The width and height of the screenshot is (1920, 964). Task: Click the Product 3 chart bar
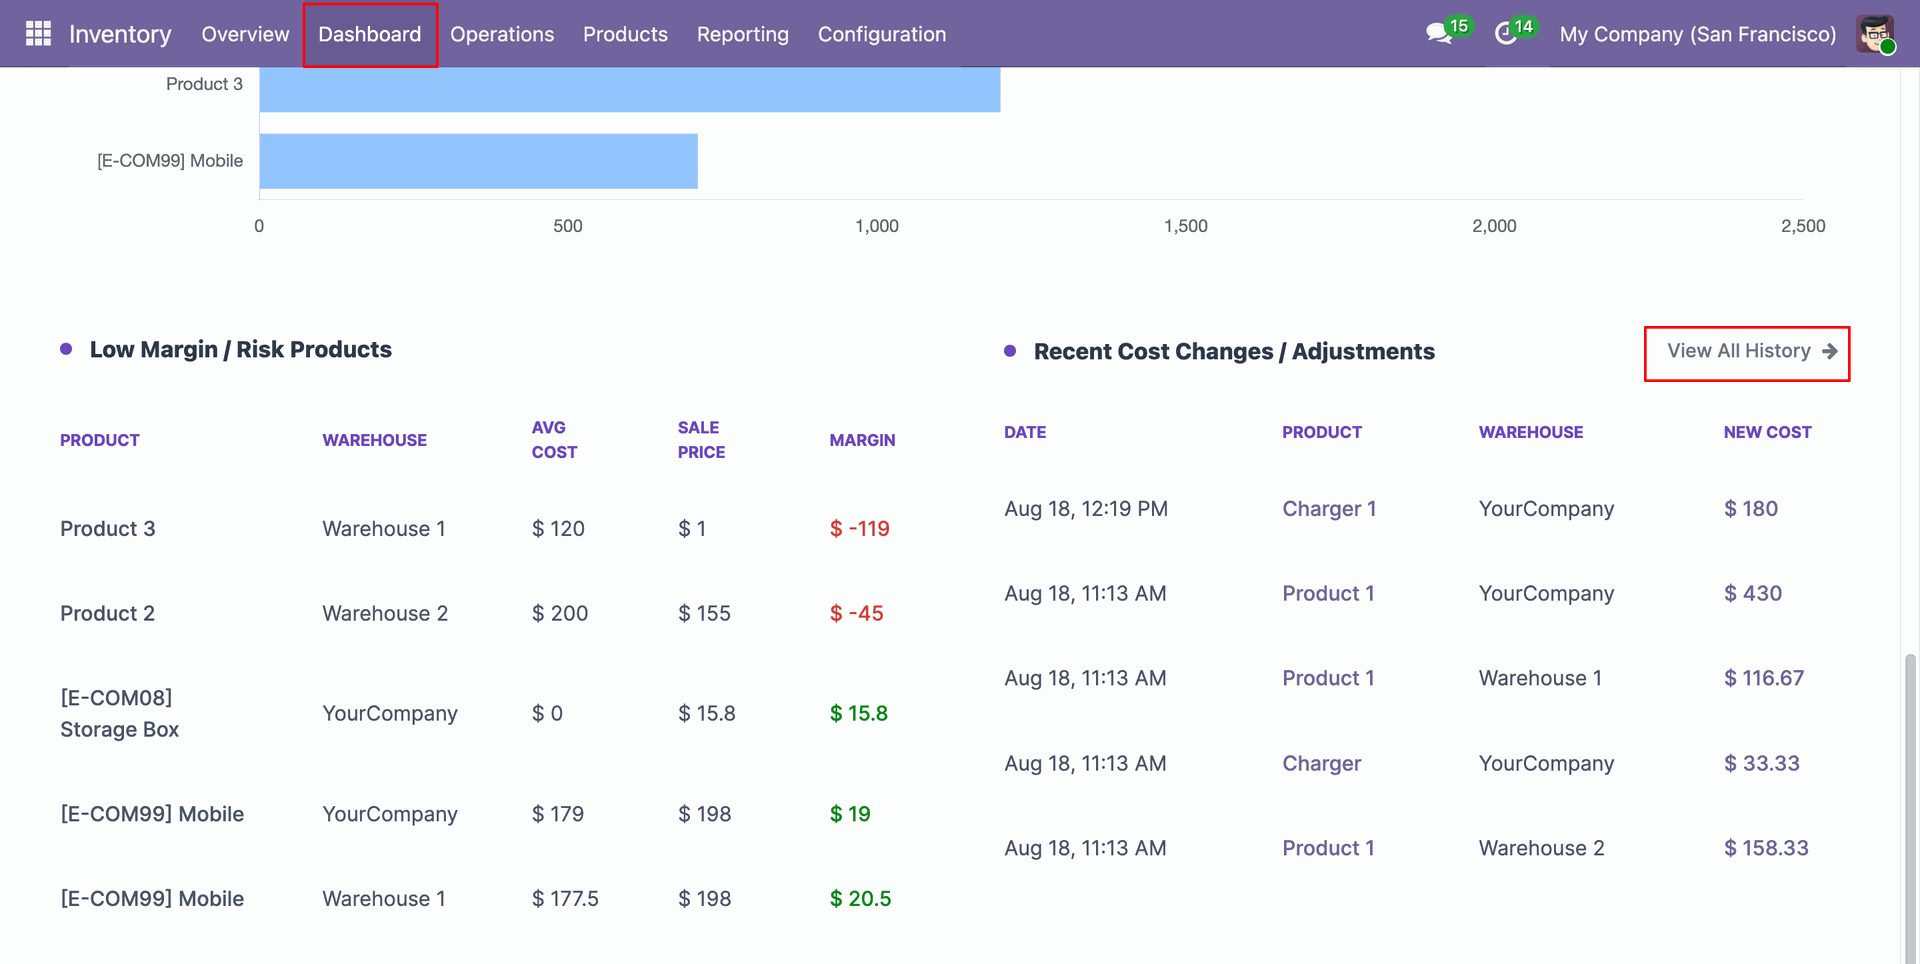tap(630, 89)
